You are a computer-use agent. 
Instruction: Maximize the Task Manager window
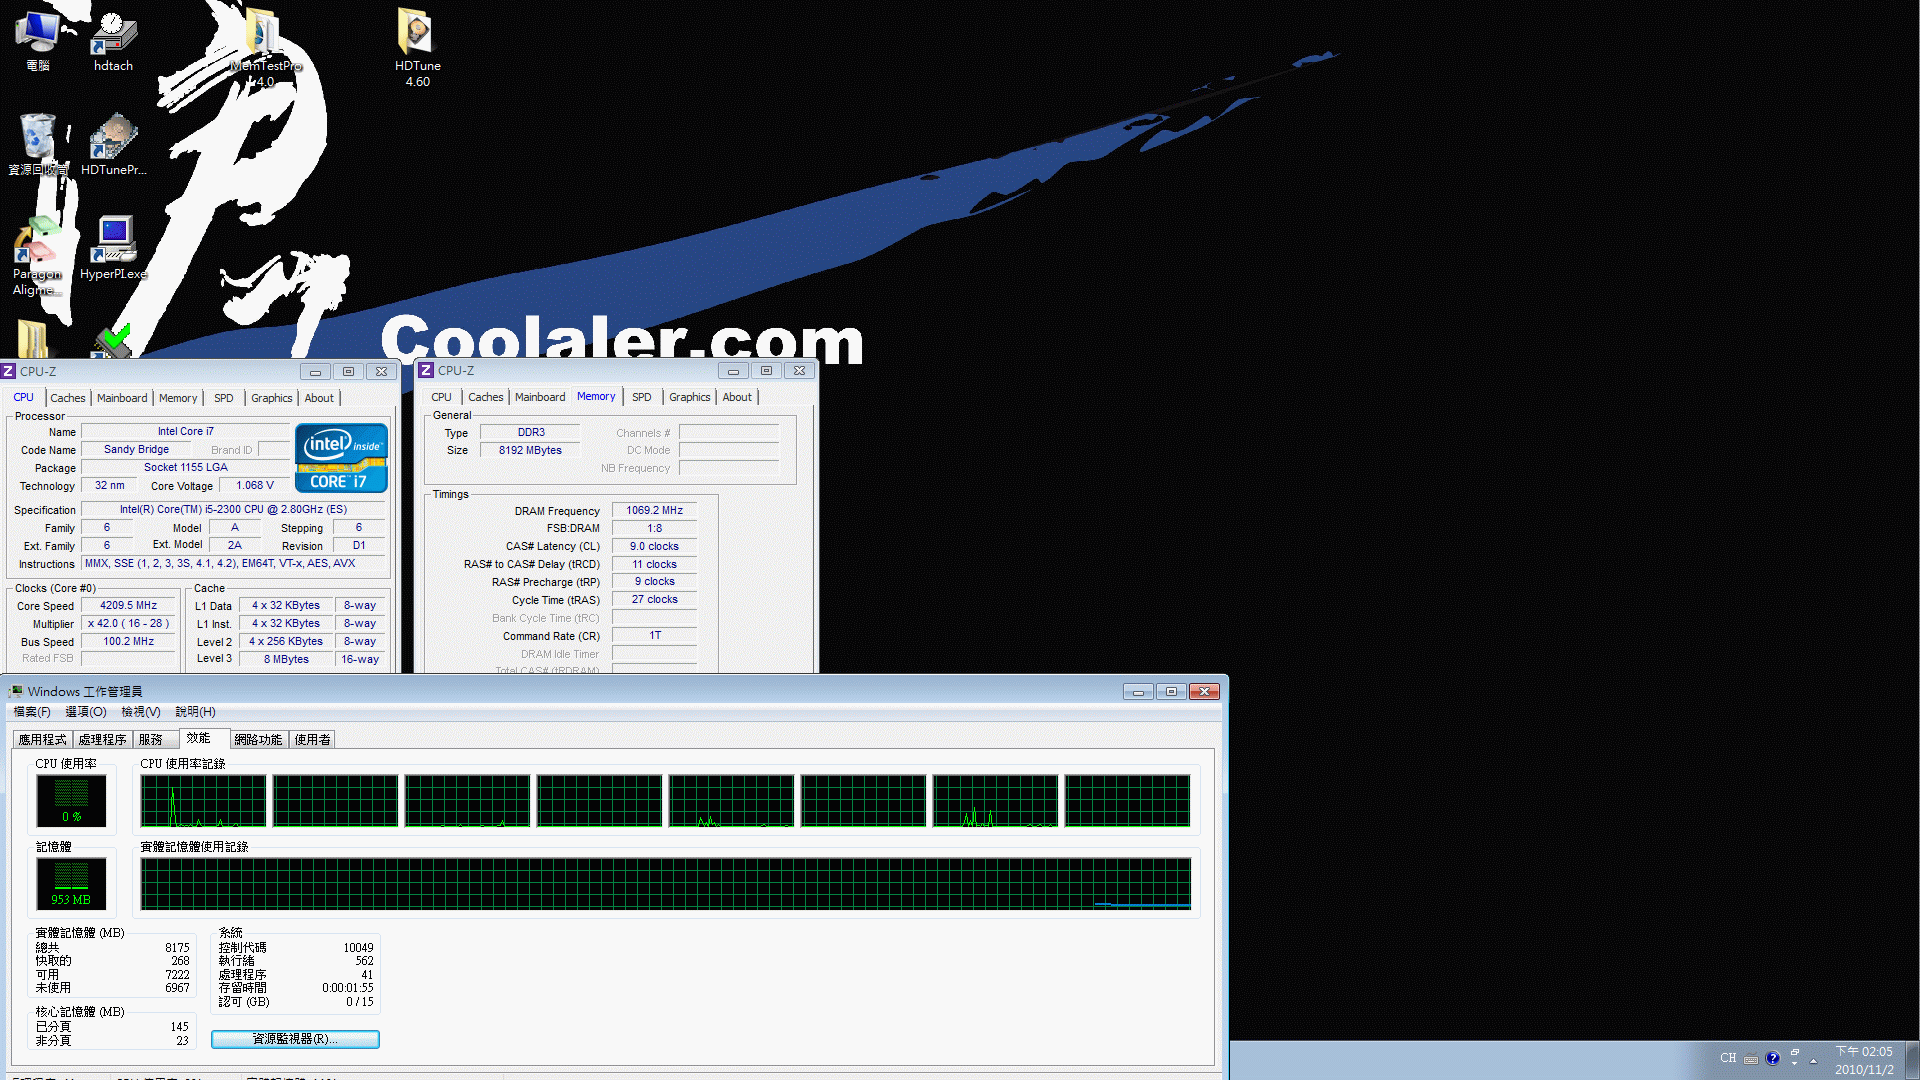[1171, 691]
